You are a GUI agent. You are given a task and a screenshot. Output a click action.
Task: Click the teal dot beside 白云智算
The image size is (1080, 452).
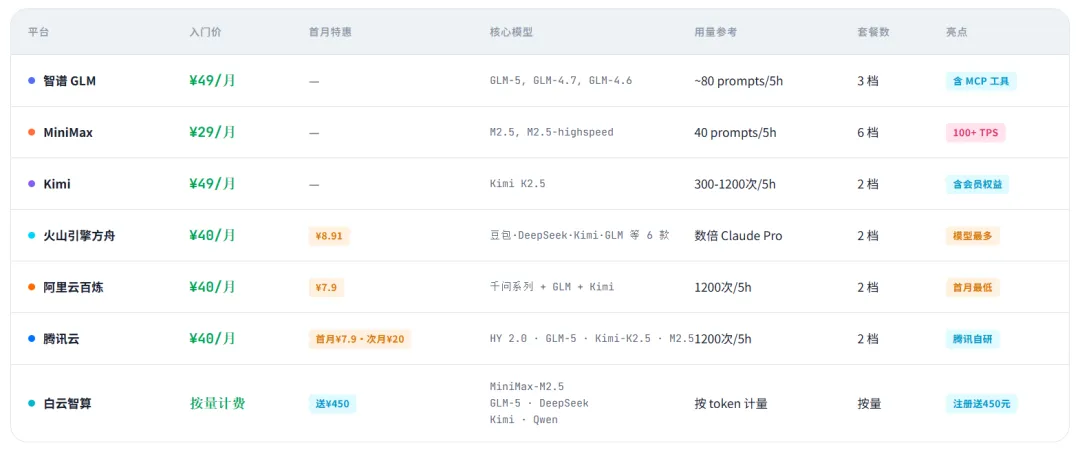(32, 404)
